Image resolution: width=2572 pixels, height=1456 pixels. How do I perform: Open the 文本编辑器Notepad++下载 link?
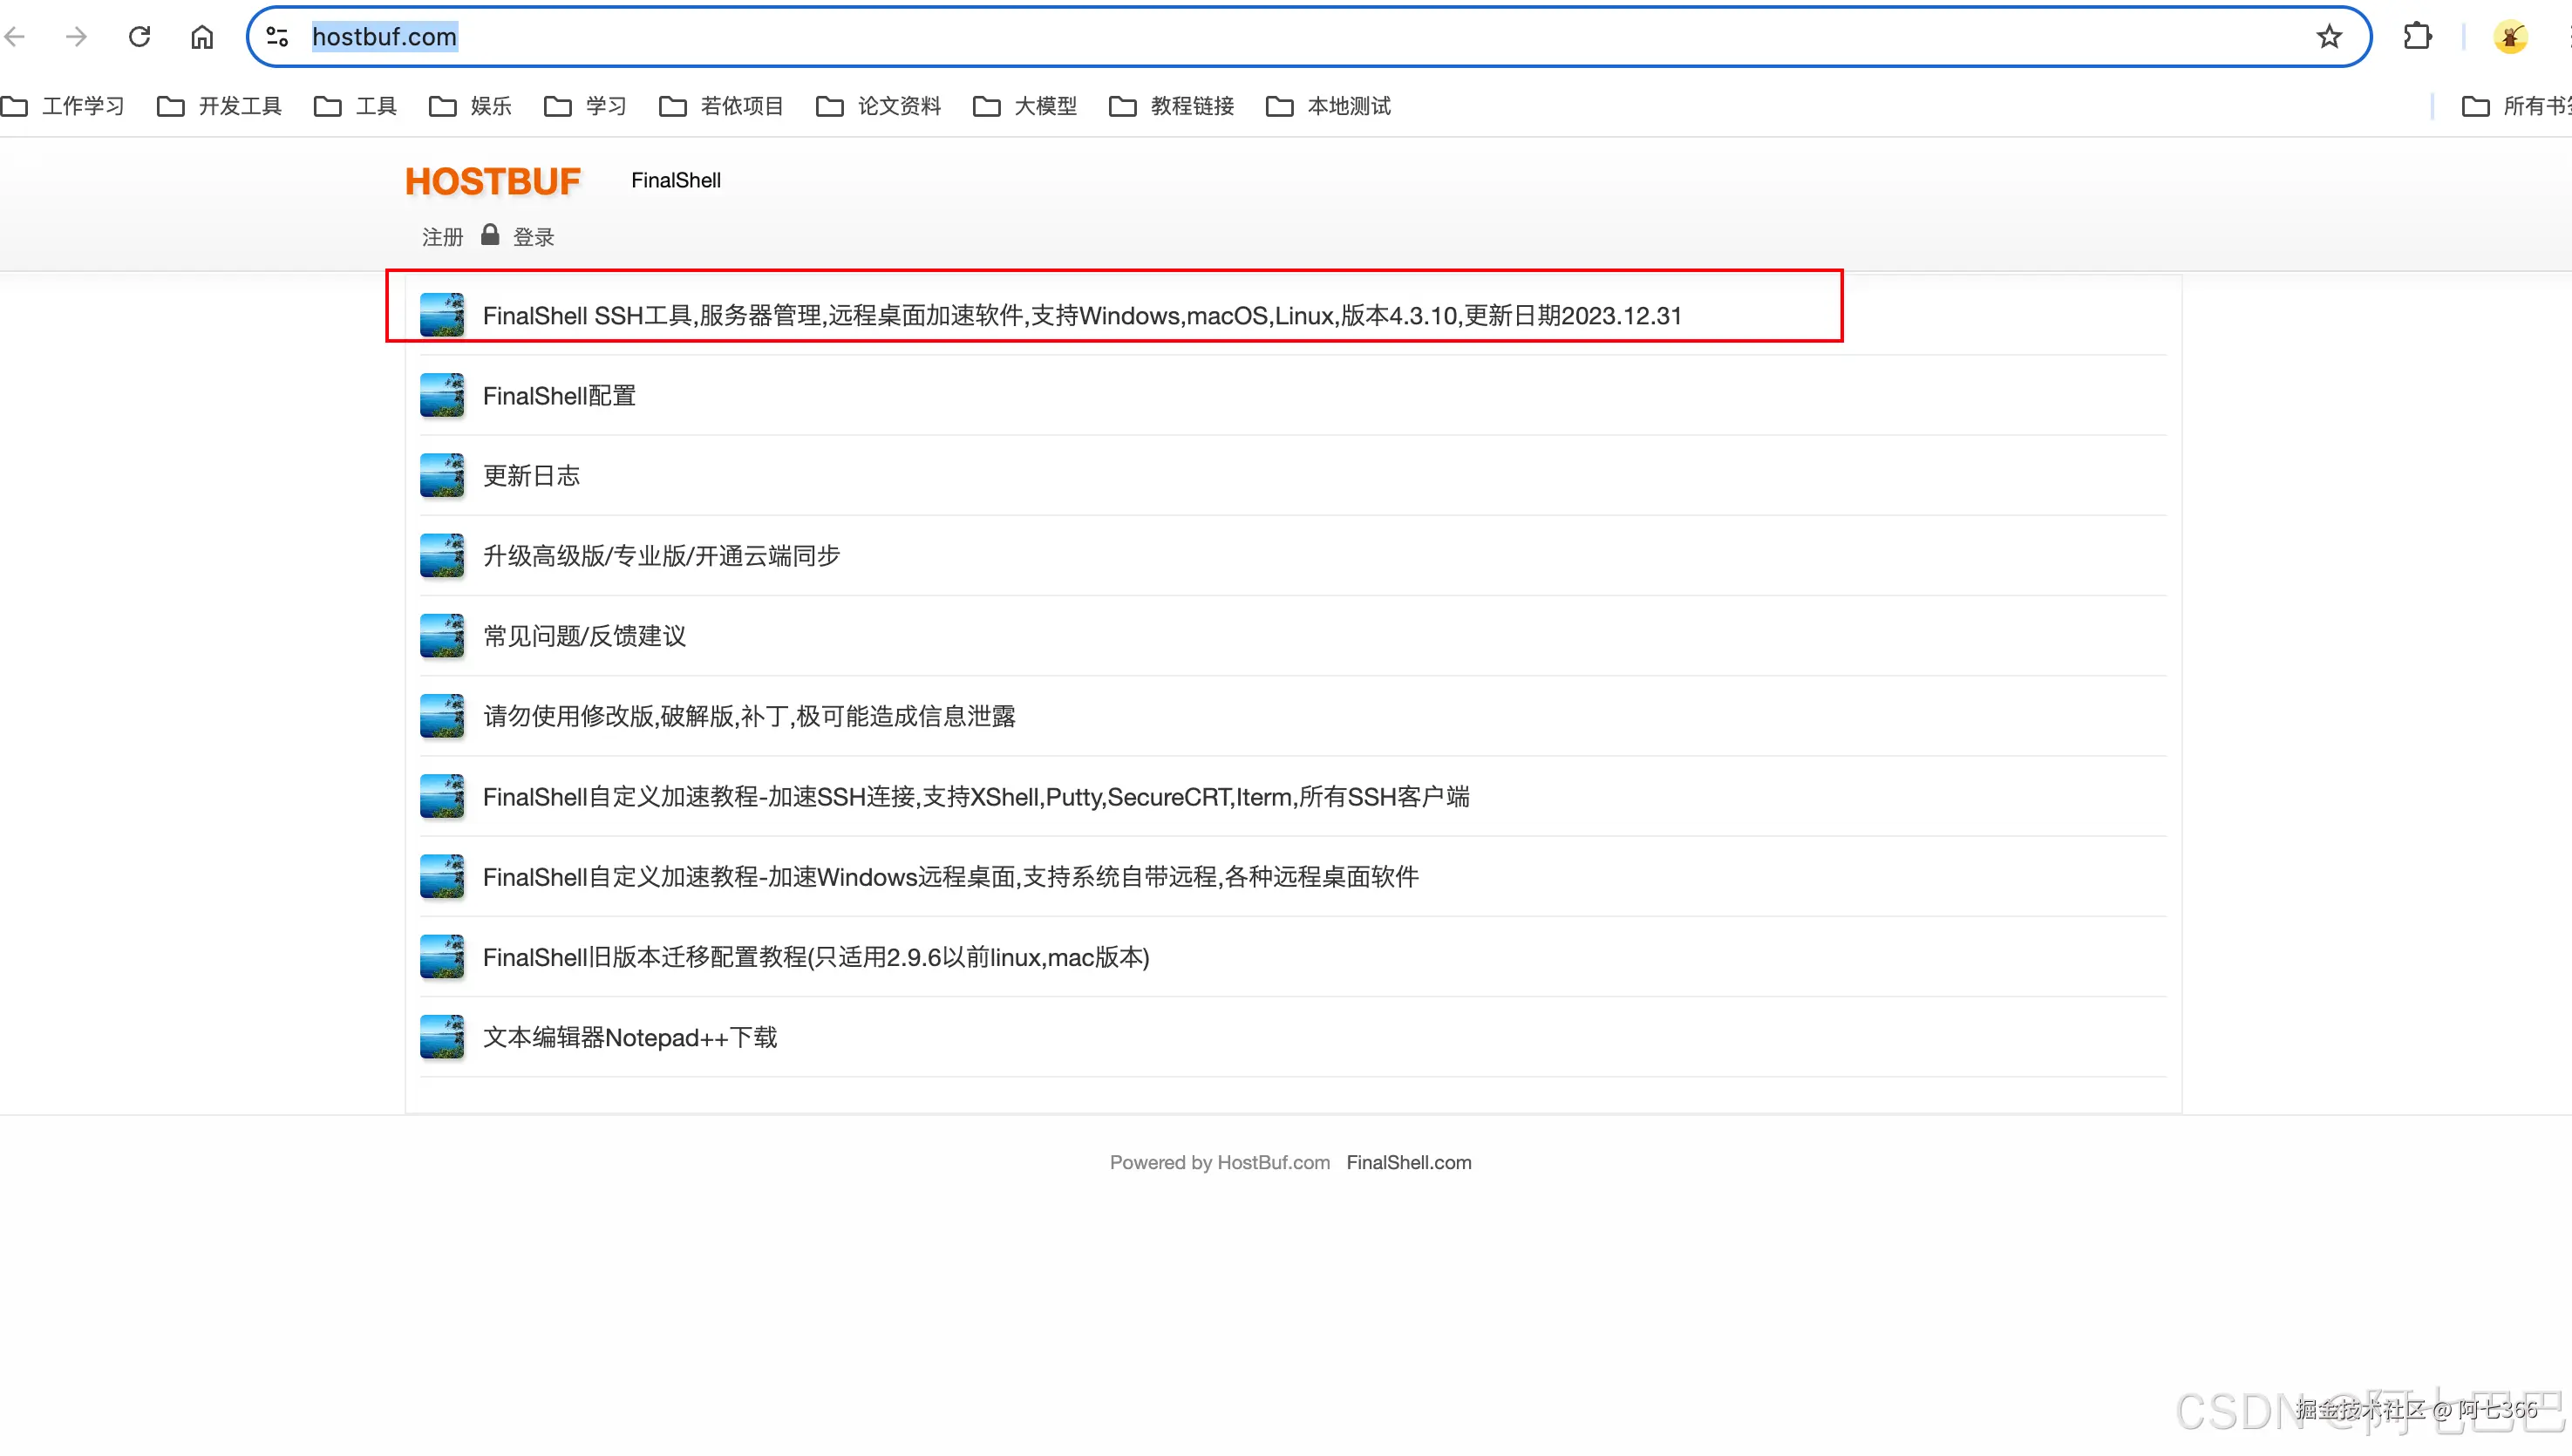point(630,1037)
